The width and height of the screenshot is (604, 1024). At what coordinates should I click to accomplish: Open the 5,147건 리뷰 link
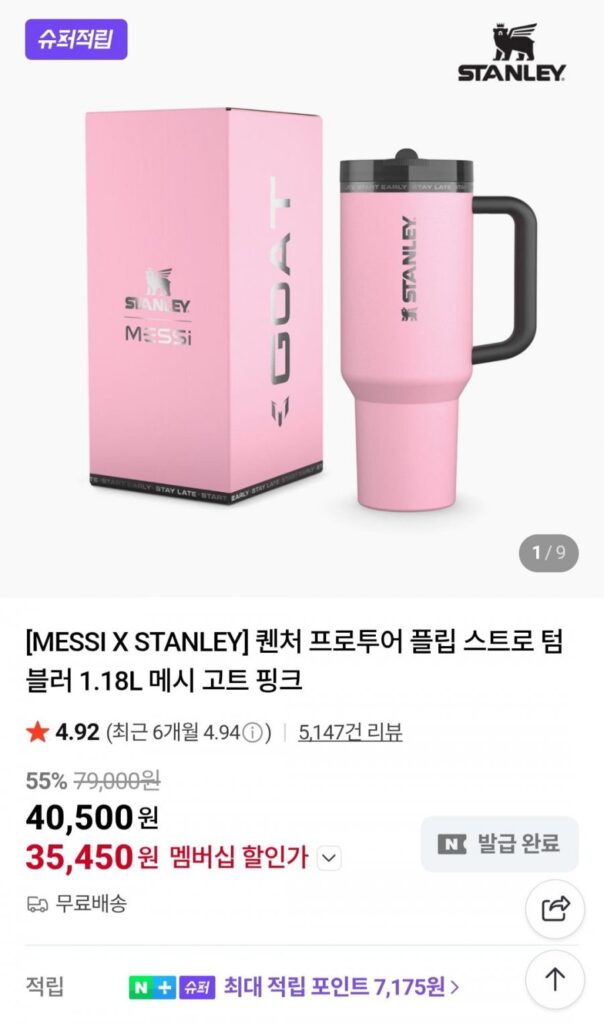(x=350, y=733)
